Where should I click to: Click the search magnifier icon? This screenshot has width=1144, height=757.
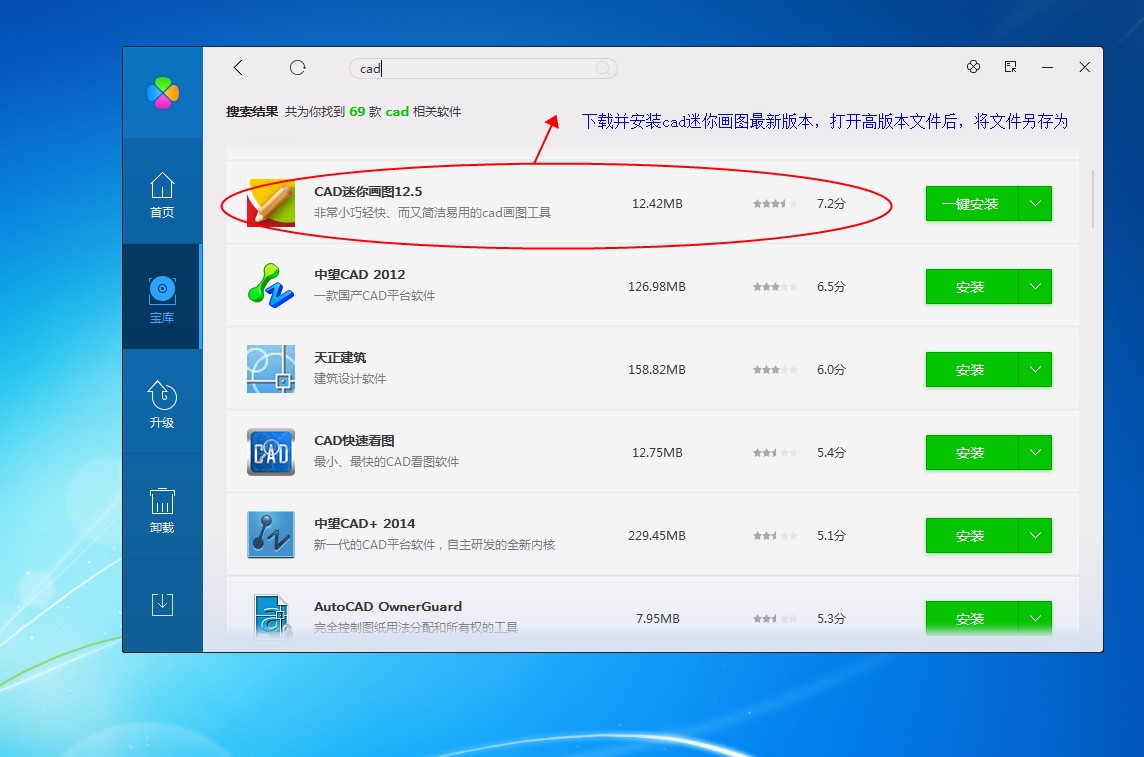603,69
